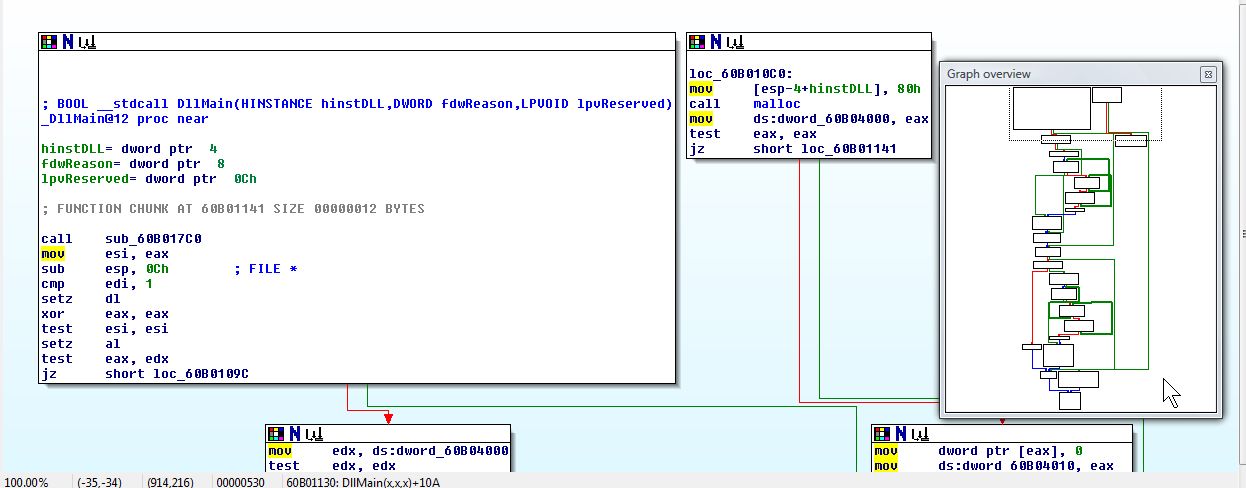Click the large top-left block in the Graph overview
The image size is (1246, 488).
coord(1051,108)
